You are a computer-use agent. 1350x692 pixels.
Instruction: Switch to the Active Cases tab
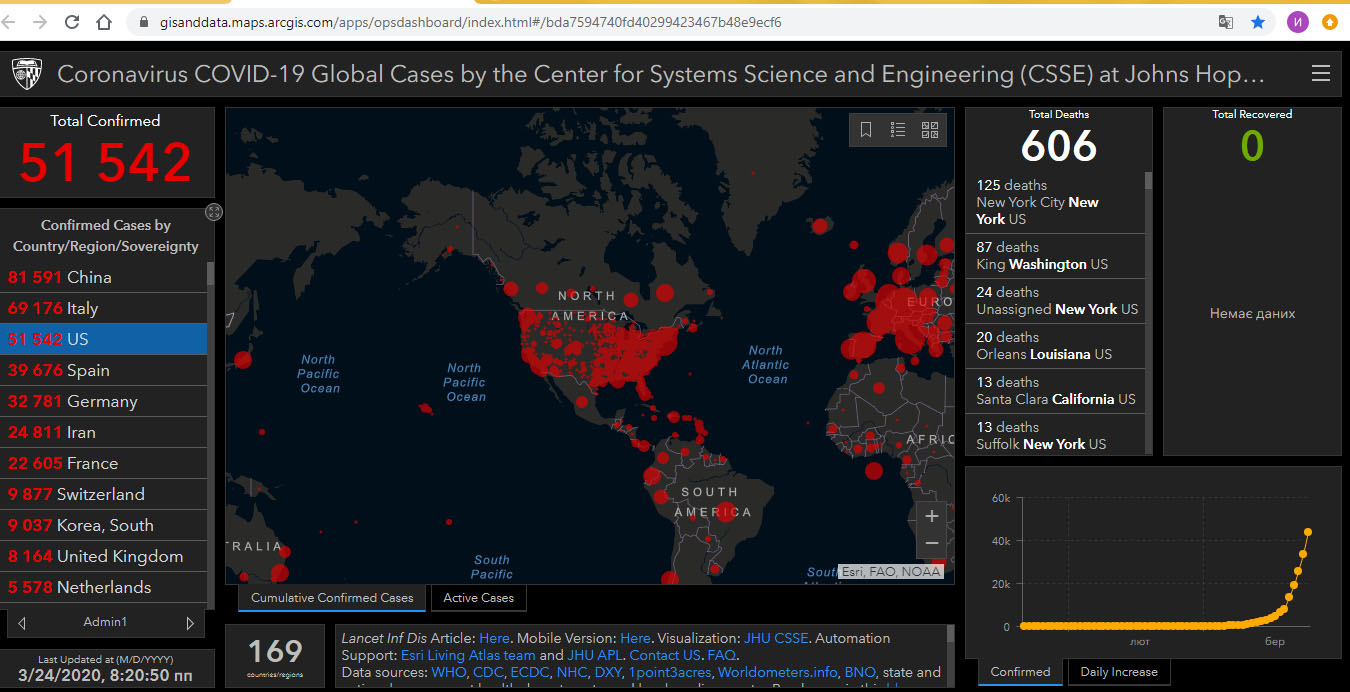pyautogui.click(x=478, y=598)
